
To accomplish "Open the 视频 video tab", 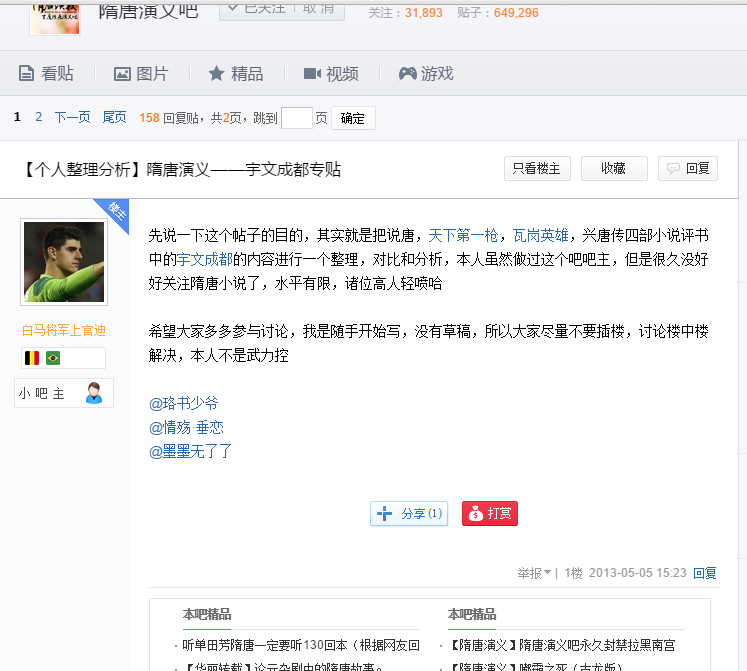I will [x=331, y=73].
